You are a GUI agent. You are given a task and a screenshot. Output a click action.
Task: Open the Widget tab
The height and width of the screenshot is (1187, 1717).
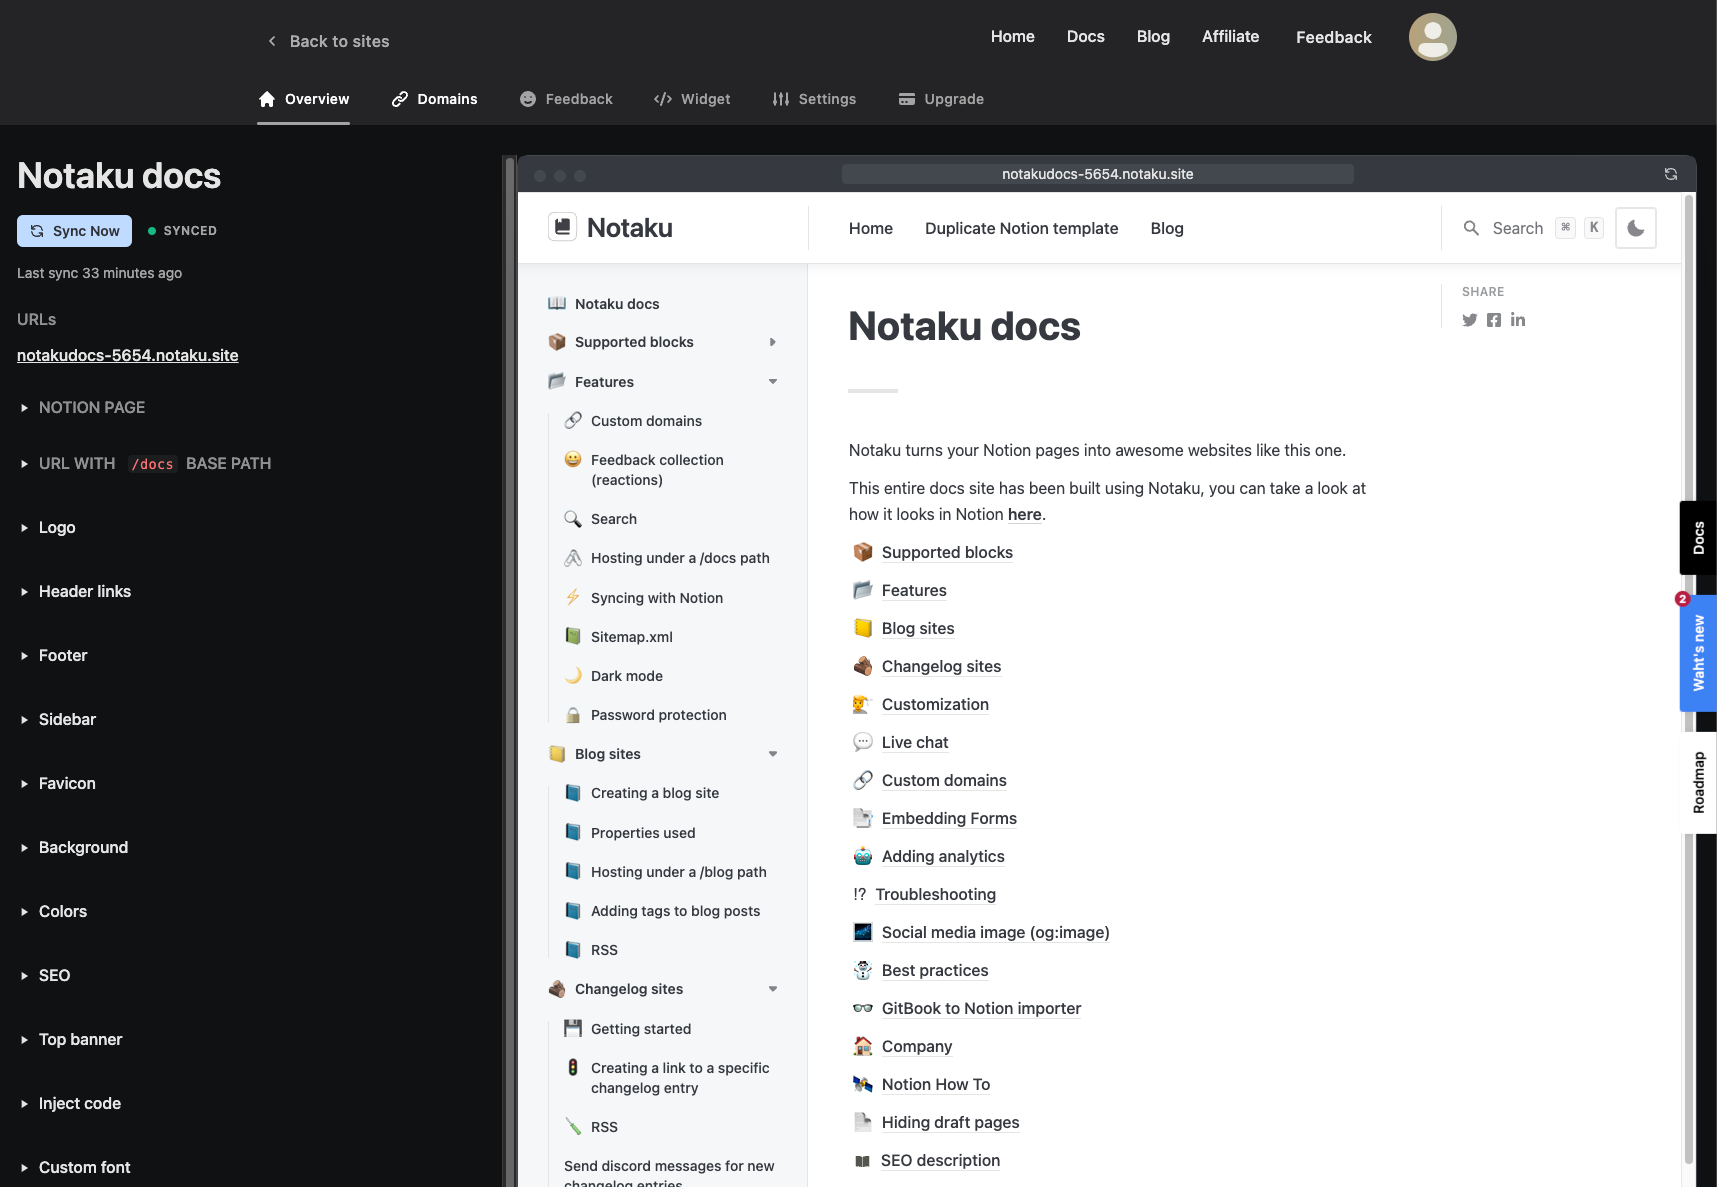coord(692,99)
